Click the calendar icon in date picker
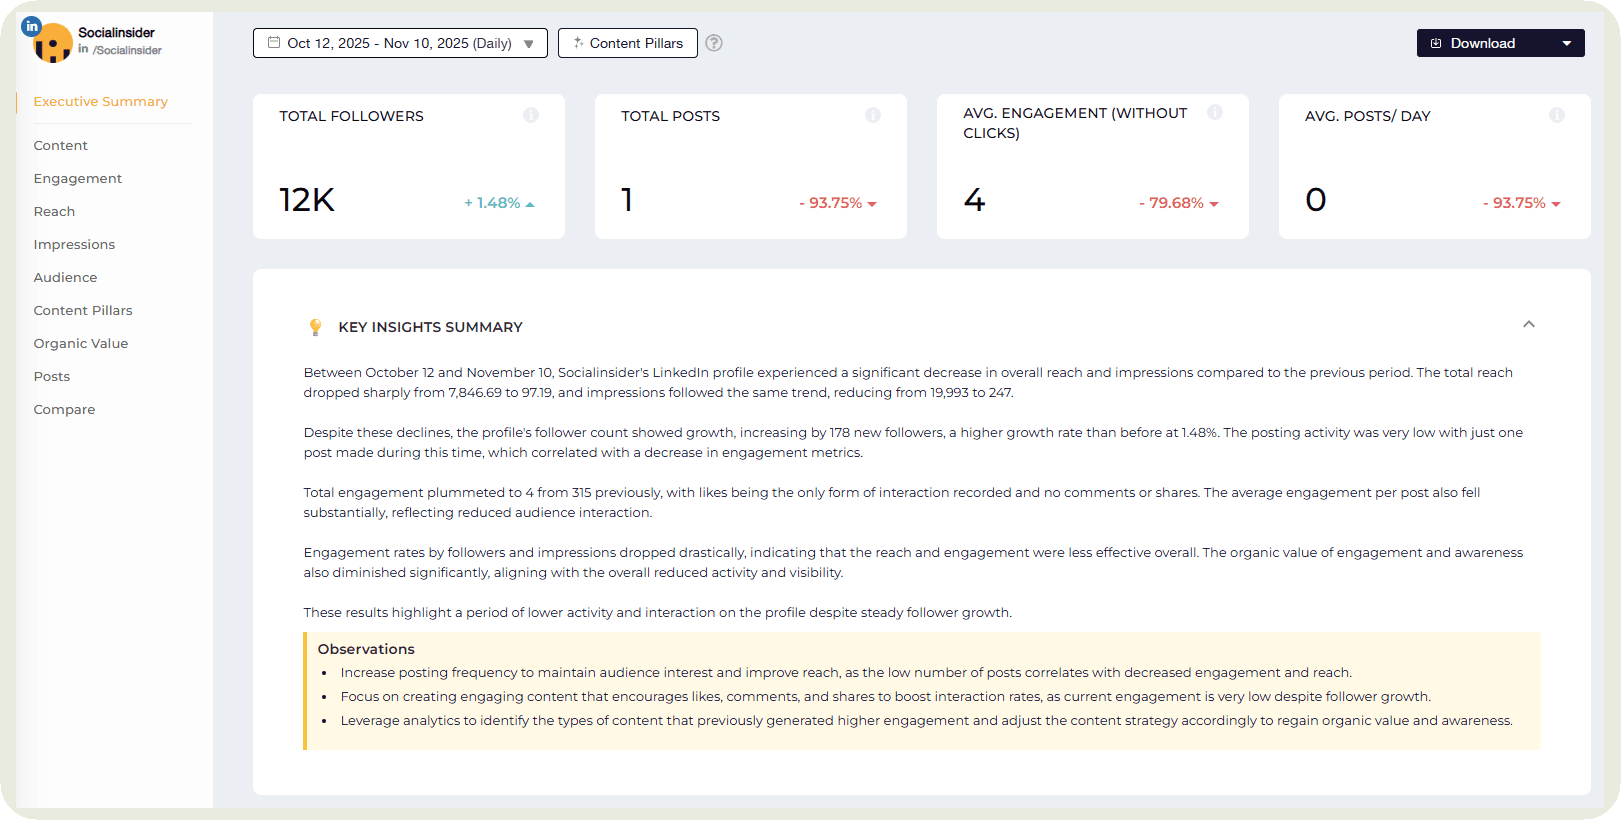 coord(274,43)
